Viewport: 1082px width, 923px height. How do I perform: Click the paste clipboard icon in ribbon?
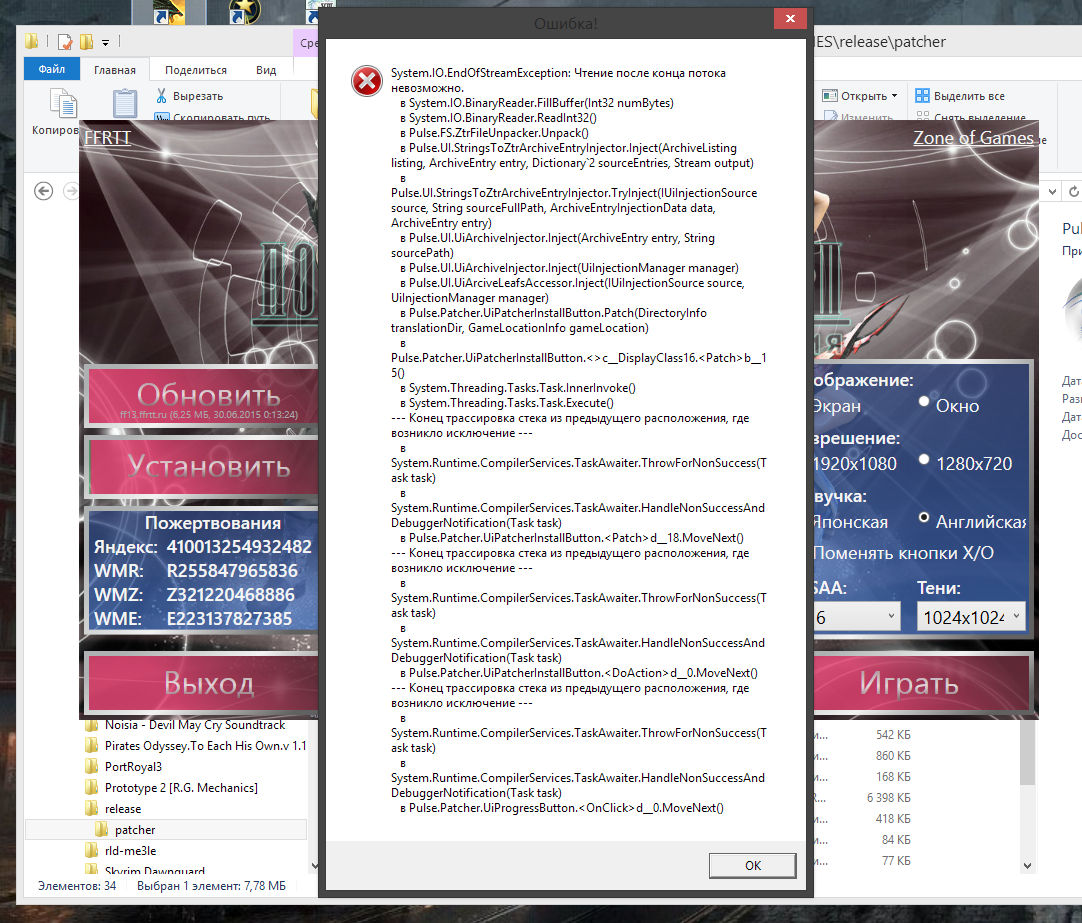[x=125, y=103]
